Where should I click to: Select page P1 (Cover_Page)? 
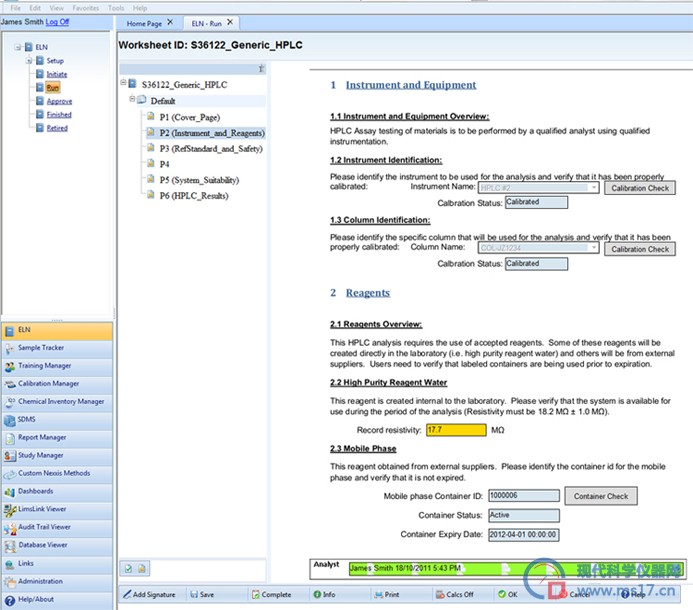190,117
